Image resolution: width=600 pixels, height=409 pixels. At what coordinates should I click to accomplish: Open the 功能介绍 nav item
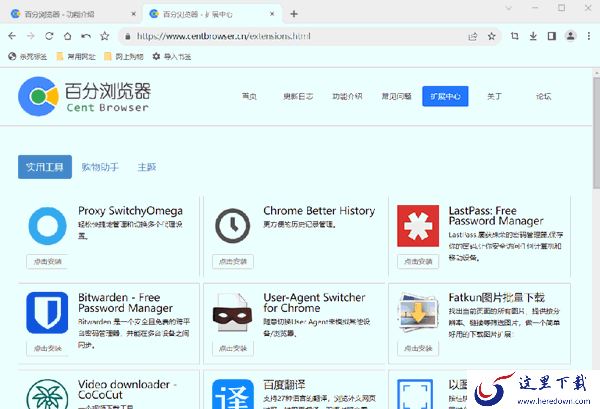click(347, 96)
